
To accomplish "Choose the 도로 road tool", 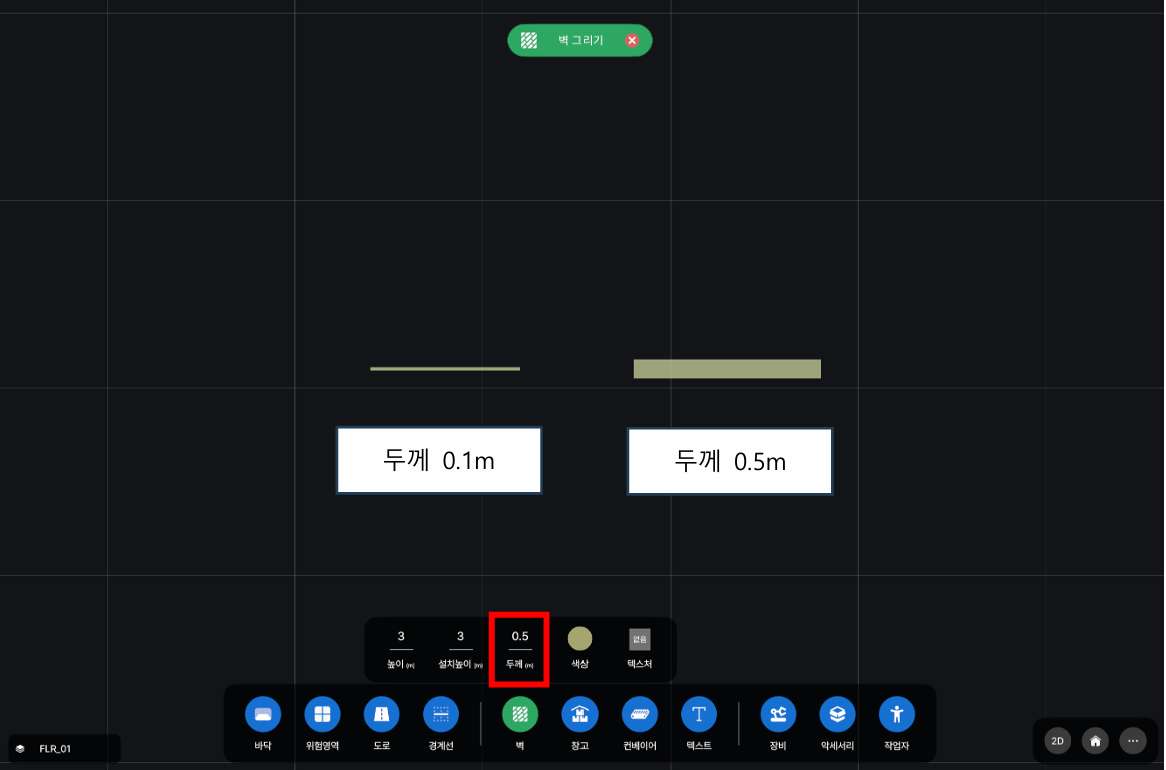I will pyautogui.click(x=381, y=714).
